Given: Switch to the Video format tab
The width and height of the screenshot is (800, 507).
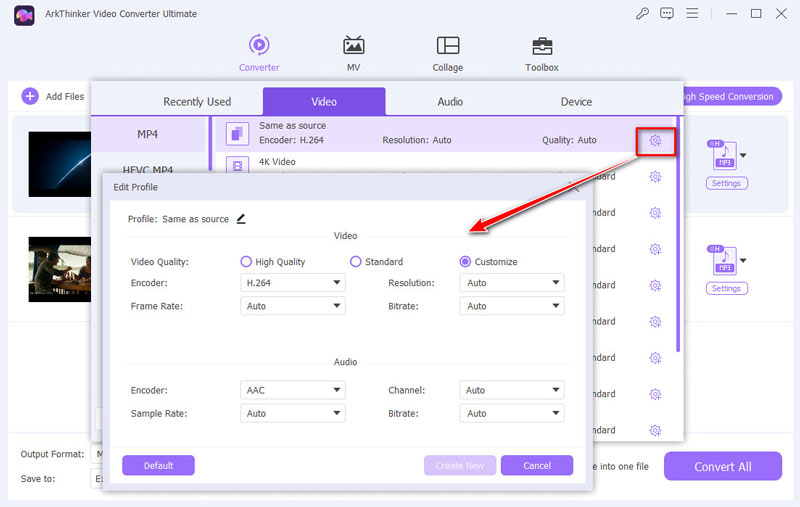Looking at the screenshot, I should (324, 102).
